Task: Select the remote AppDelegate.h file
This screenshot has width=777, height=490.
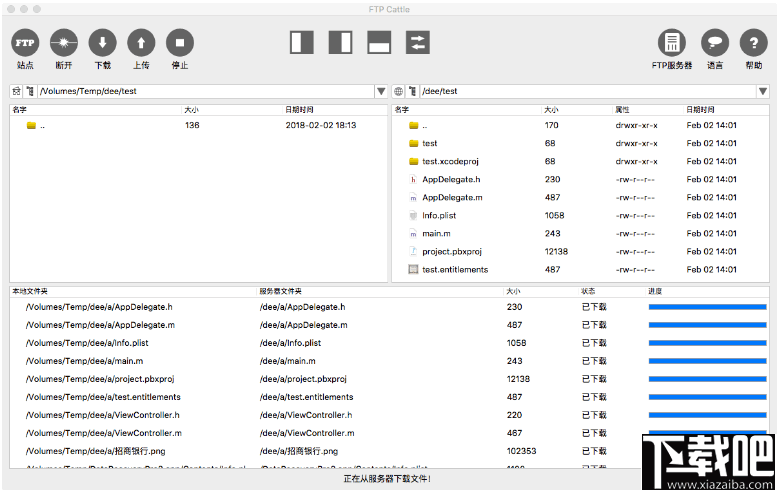Action: [580, 179]
